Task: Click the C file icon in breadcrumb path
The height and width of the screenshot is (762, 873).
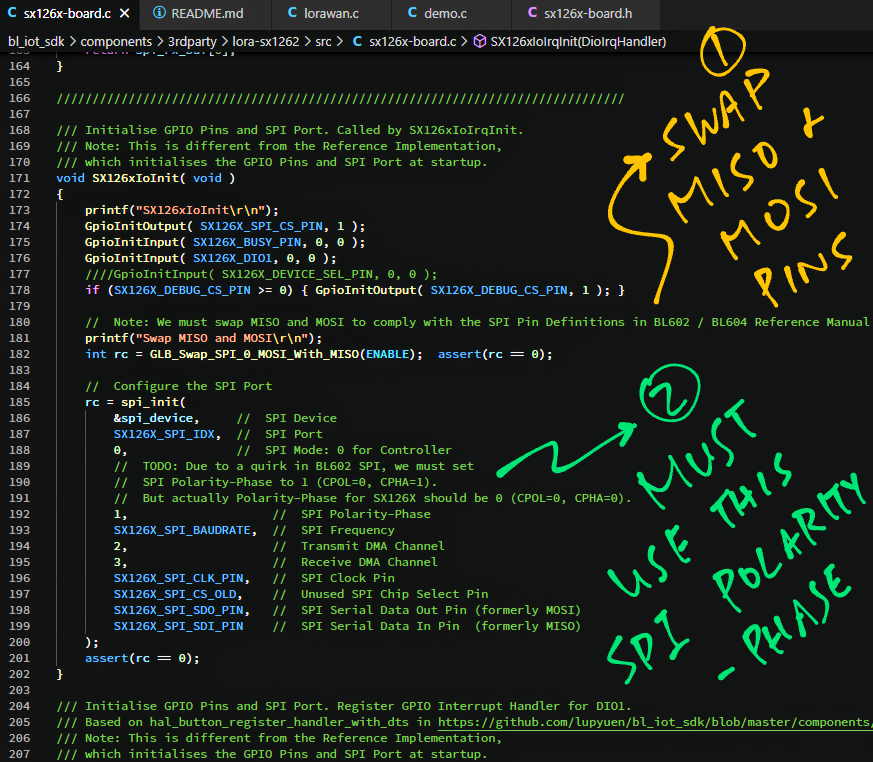Action: coord(357,42)
